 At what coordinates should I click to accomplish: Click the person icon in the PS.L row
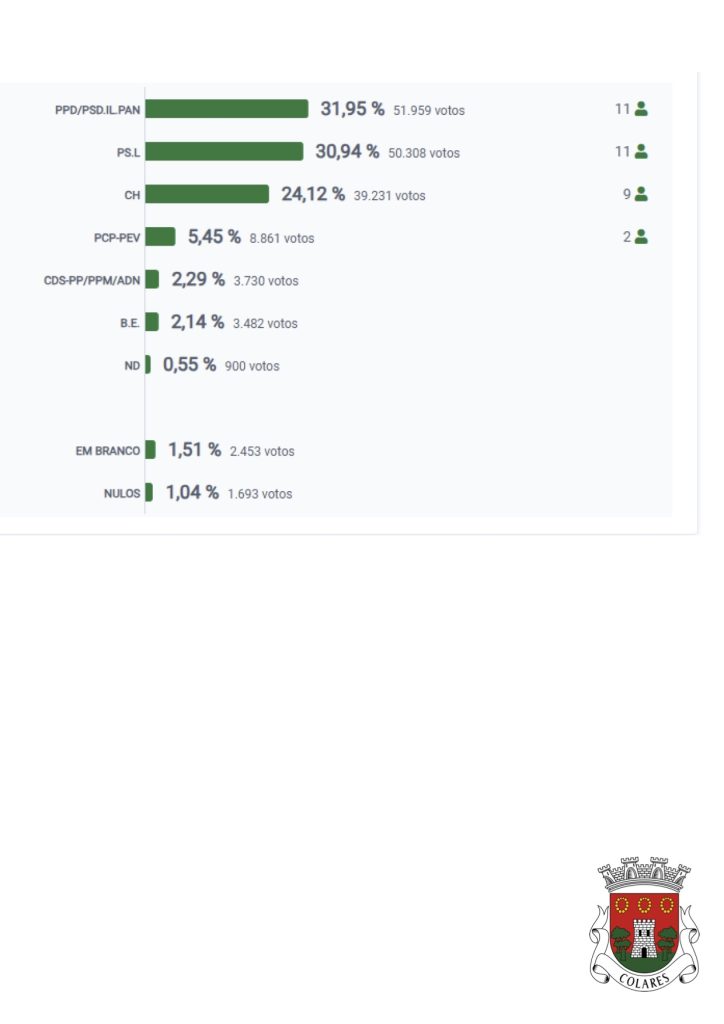click(641, 152)
